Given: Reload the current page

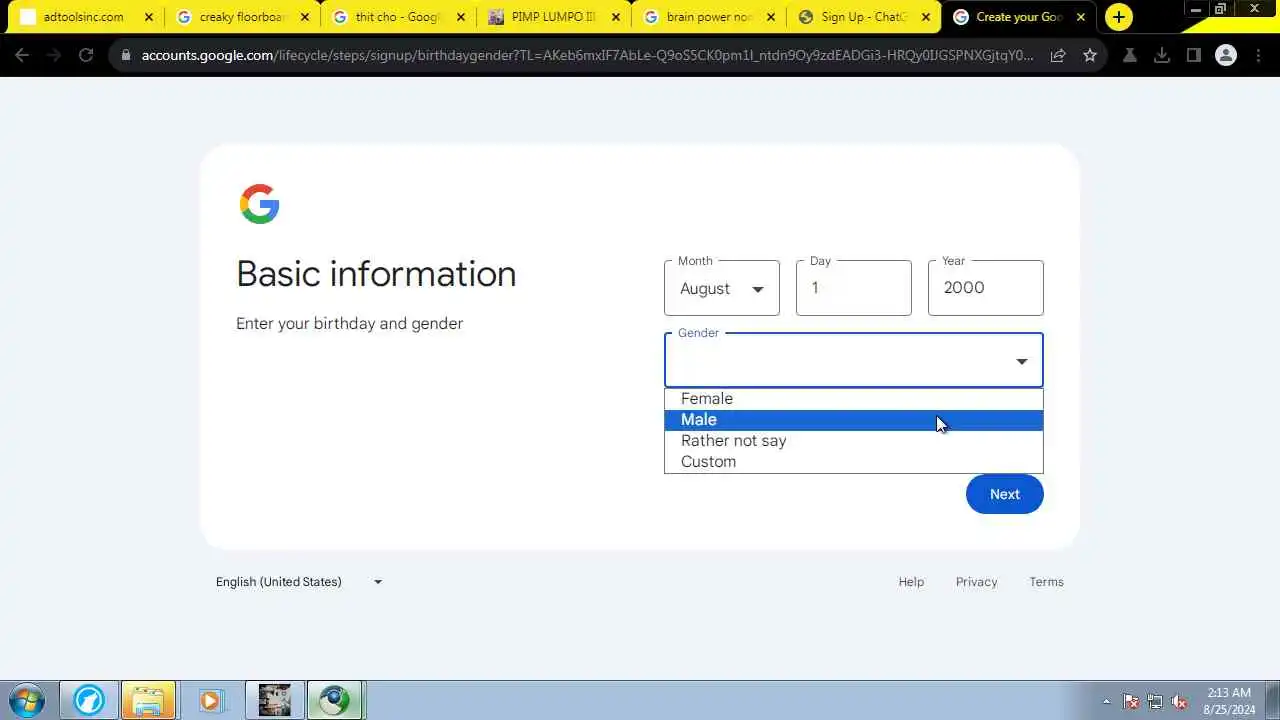Looking at the screenshot, I should point(86,56).
